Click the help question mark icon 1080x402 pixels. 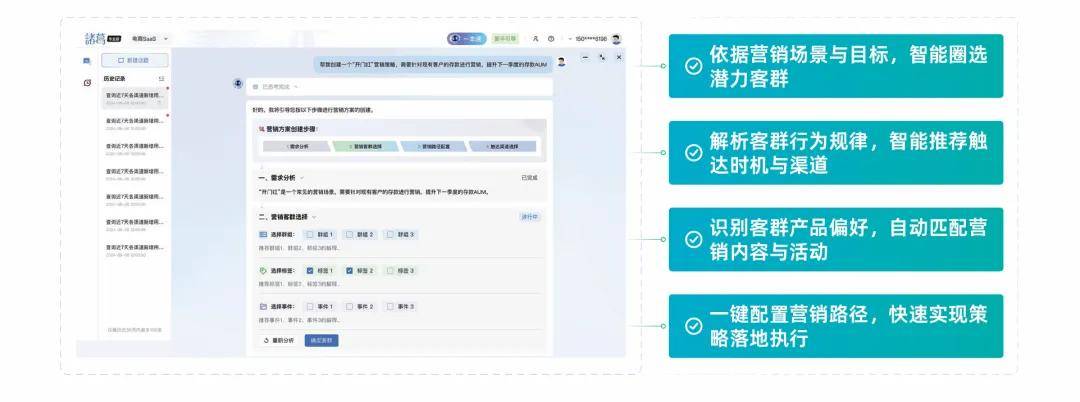pyautogui.click(x=551, y=39)
